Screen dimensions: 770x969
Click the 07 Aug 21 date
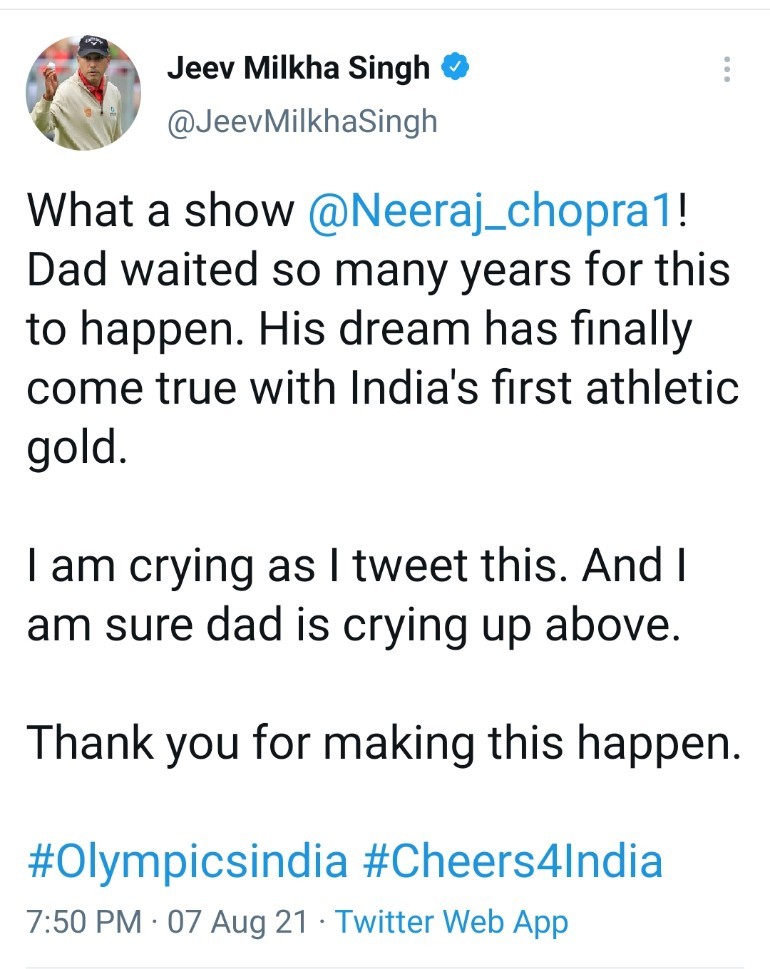(x=236, y=922)
